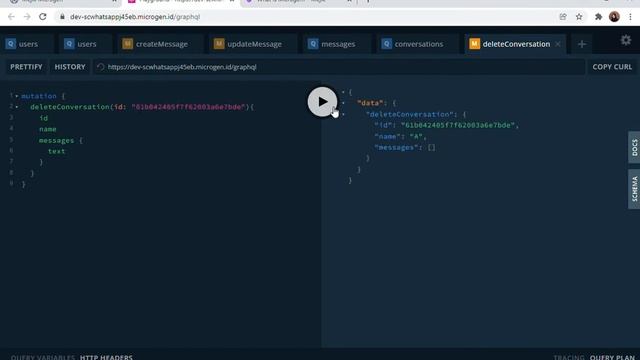View site information via the lock icon
Screen dimensions: 640x360
(x=62, y=17)
